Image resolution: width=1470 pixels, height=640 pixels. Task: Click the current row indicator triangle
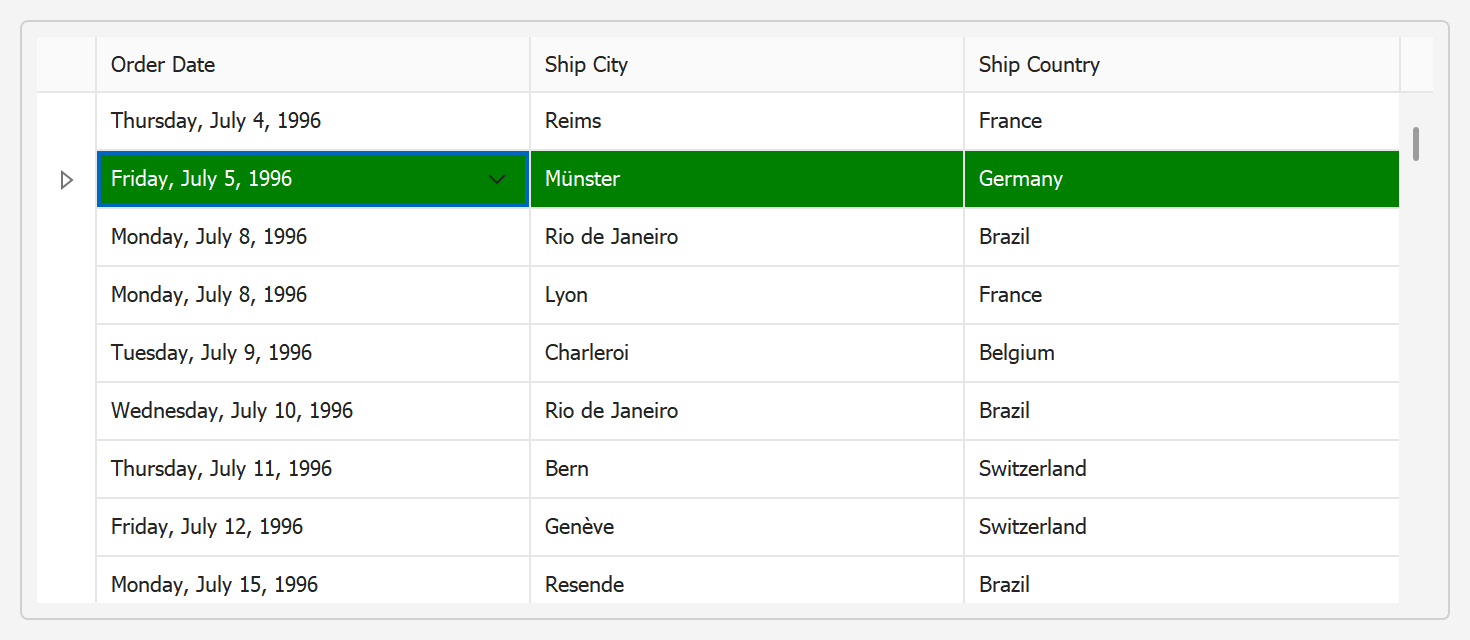(x=66, y=180)
